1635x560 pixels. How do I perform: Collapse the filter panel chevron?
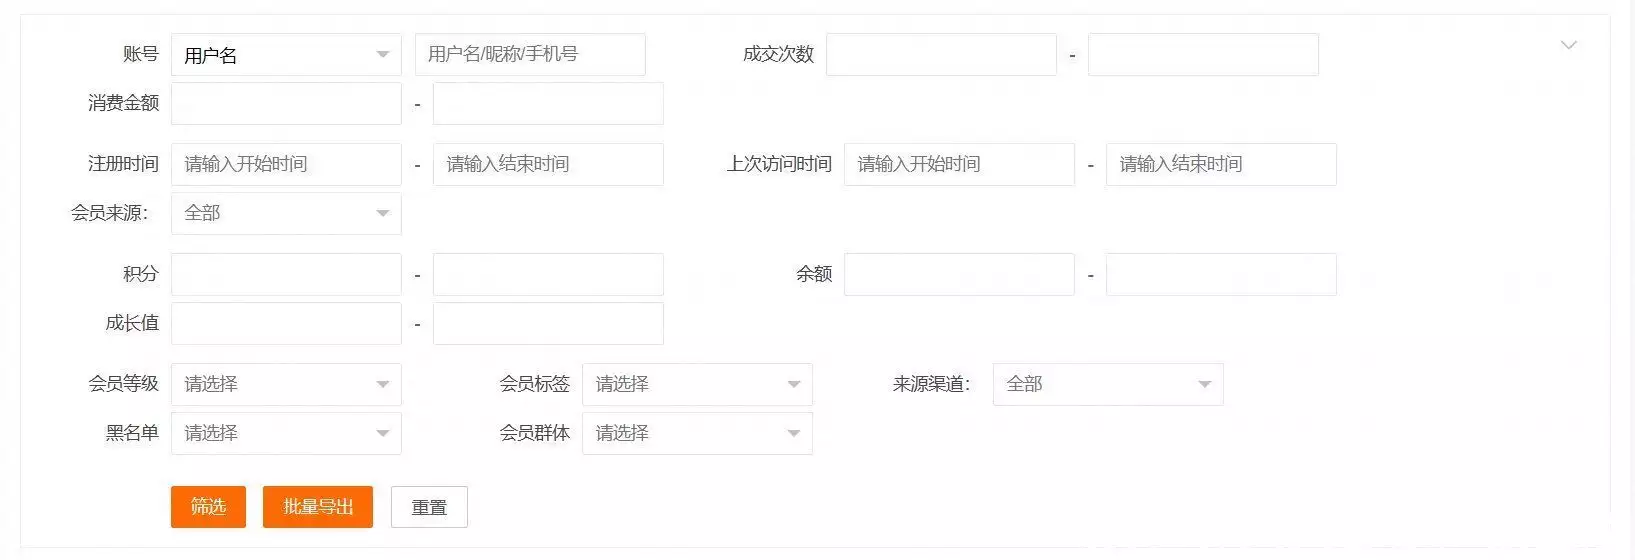[1568, 45]
